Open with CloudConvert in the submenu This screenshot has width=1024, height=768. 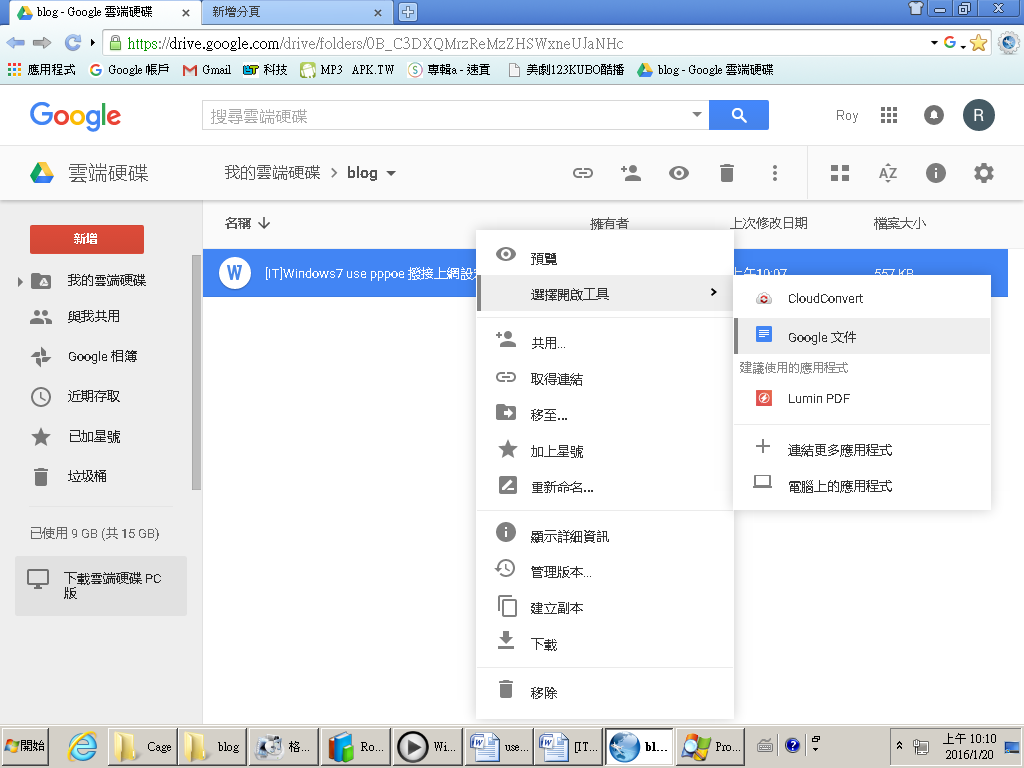tap(862, 298)
